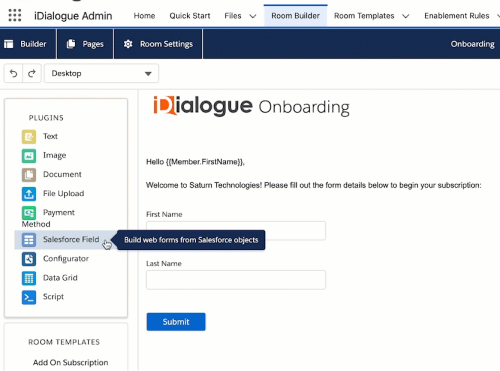Click the Salesforce Field label
500x371 pixels.
point(71,239)
